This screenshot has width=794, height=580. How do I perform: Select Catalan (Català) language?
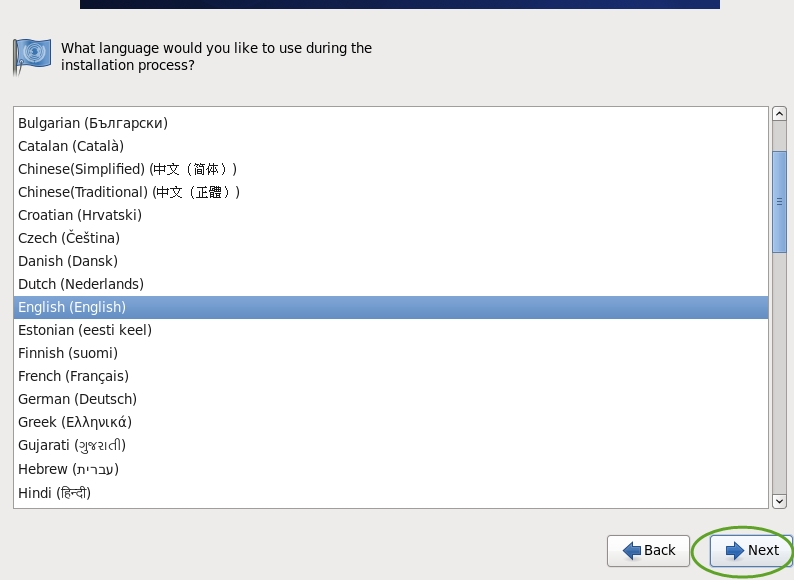point(391,146)
